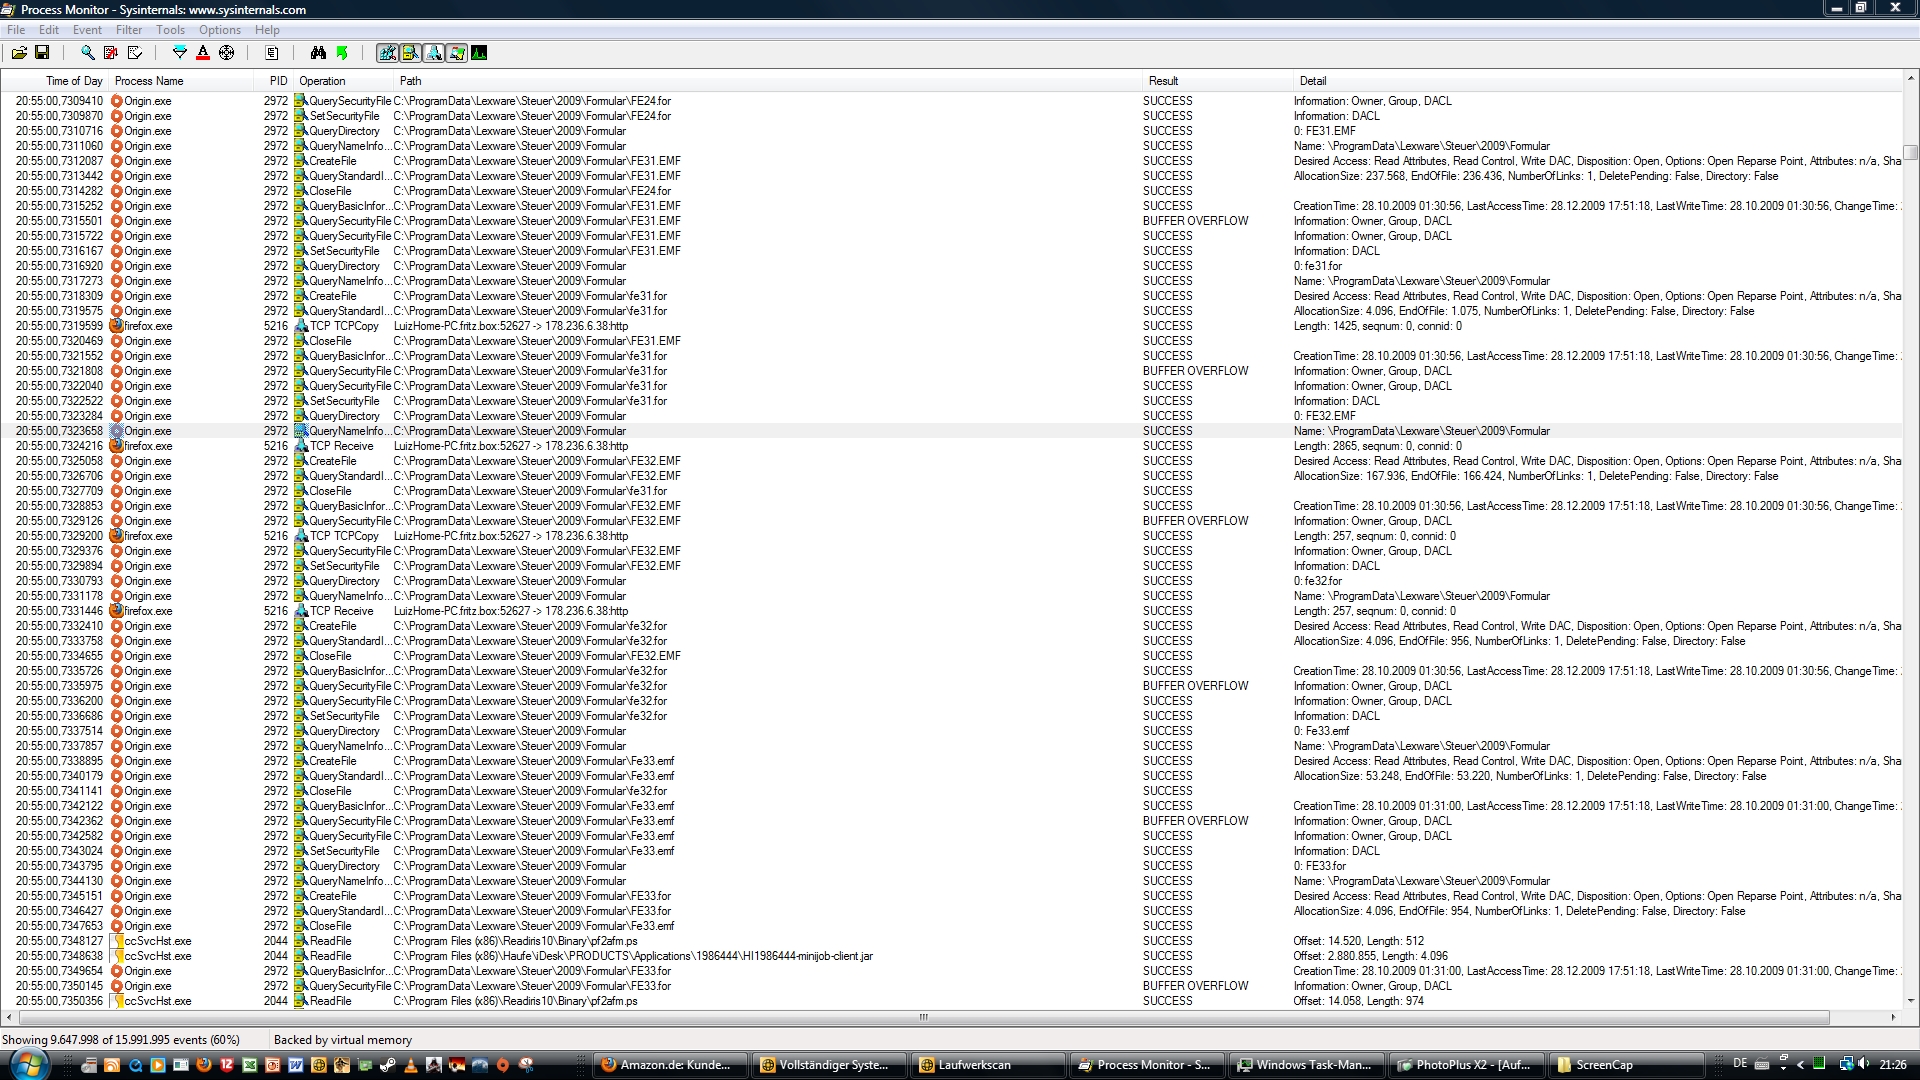Click the PID column header

coord(273,81)
